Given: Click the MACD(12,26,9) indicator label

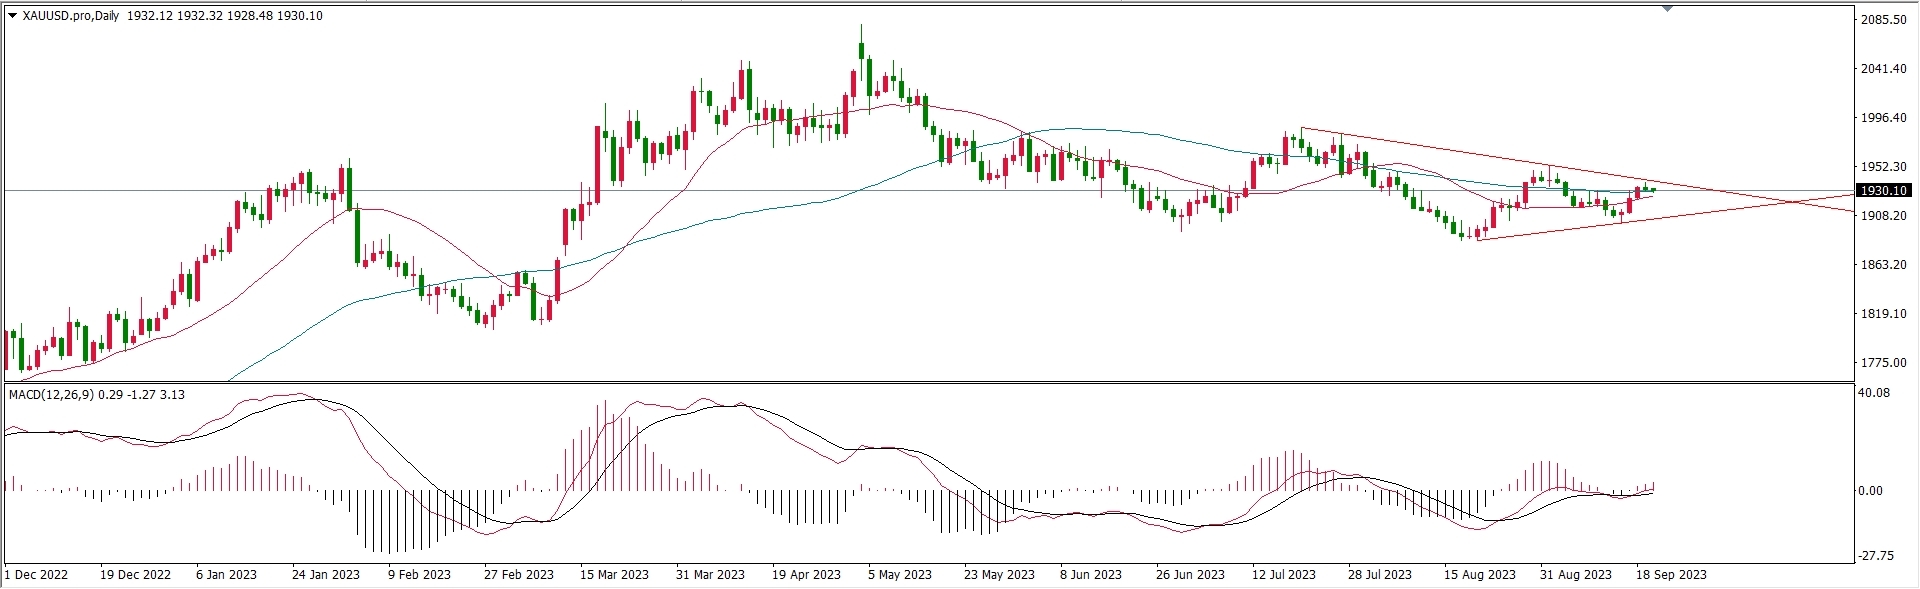Looking at the screenshot, I should coord(51,395).
